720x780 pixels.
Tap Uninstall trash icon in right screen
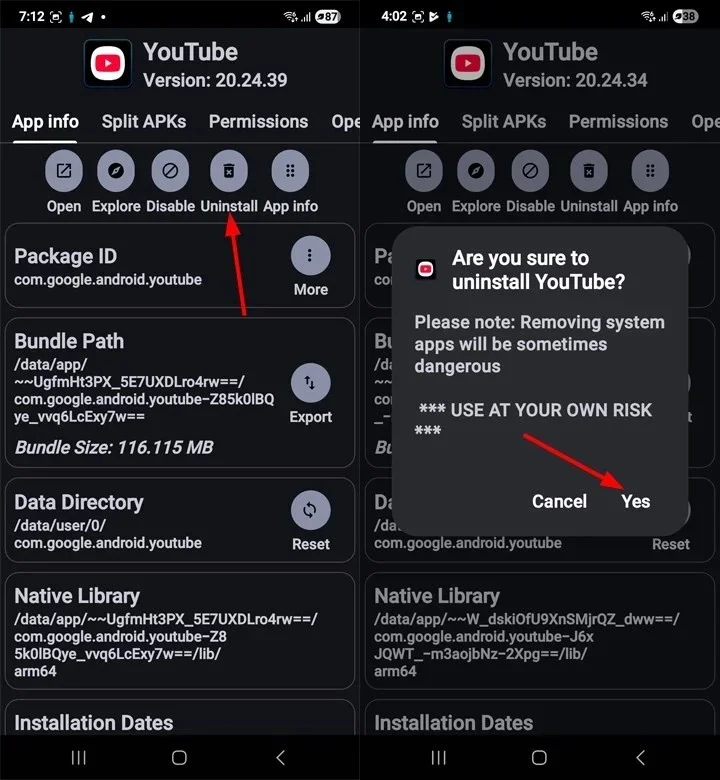[x=589, y=171]
